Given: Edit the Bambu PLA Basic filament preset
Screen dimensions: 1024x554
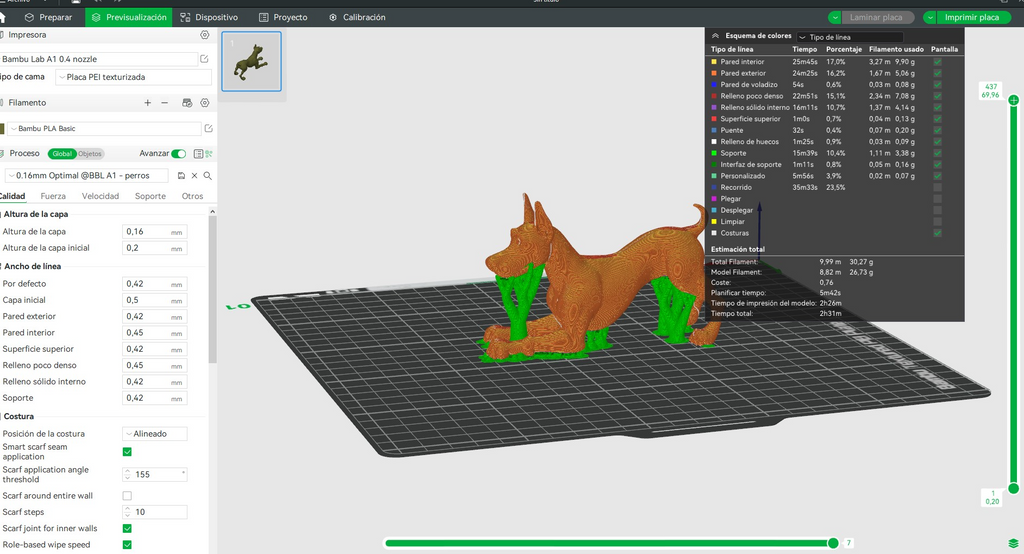Looking at the screenshot, I should click(x=208, y=129).
